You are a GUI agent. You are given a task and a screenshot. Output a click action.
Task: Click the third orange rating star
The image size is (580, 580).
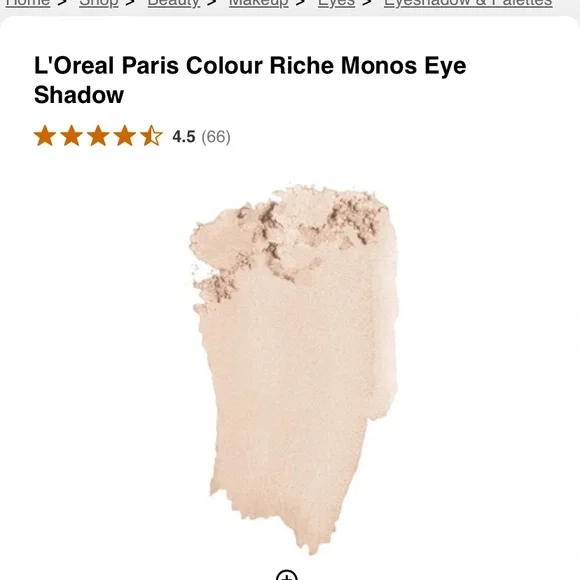98,136
